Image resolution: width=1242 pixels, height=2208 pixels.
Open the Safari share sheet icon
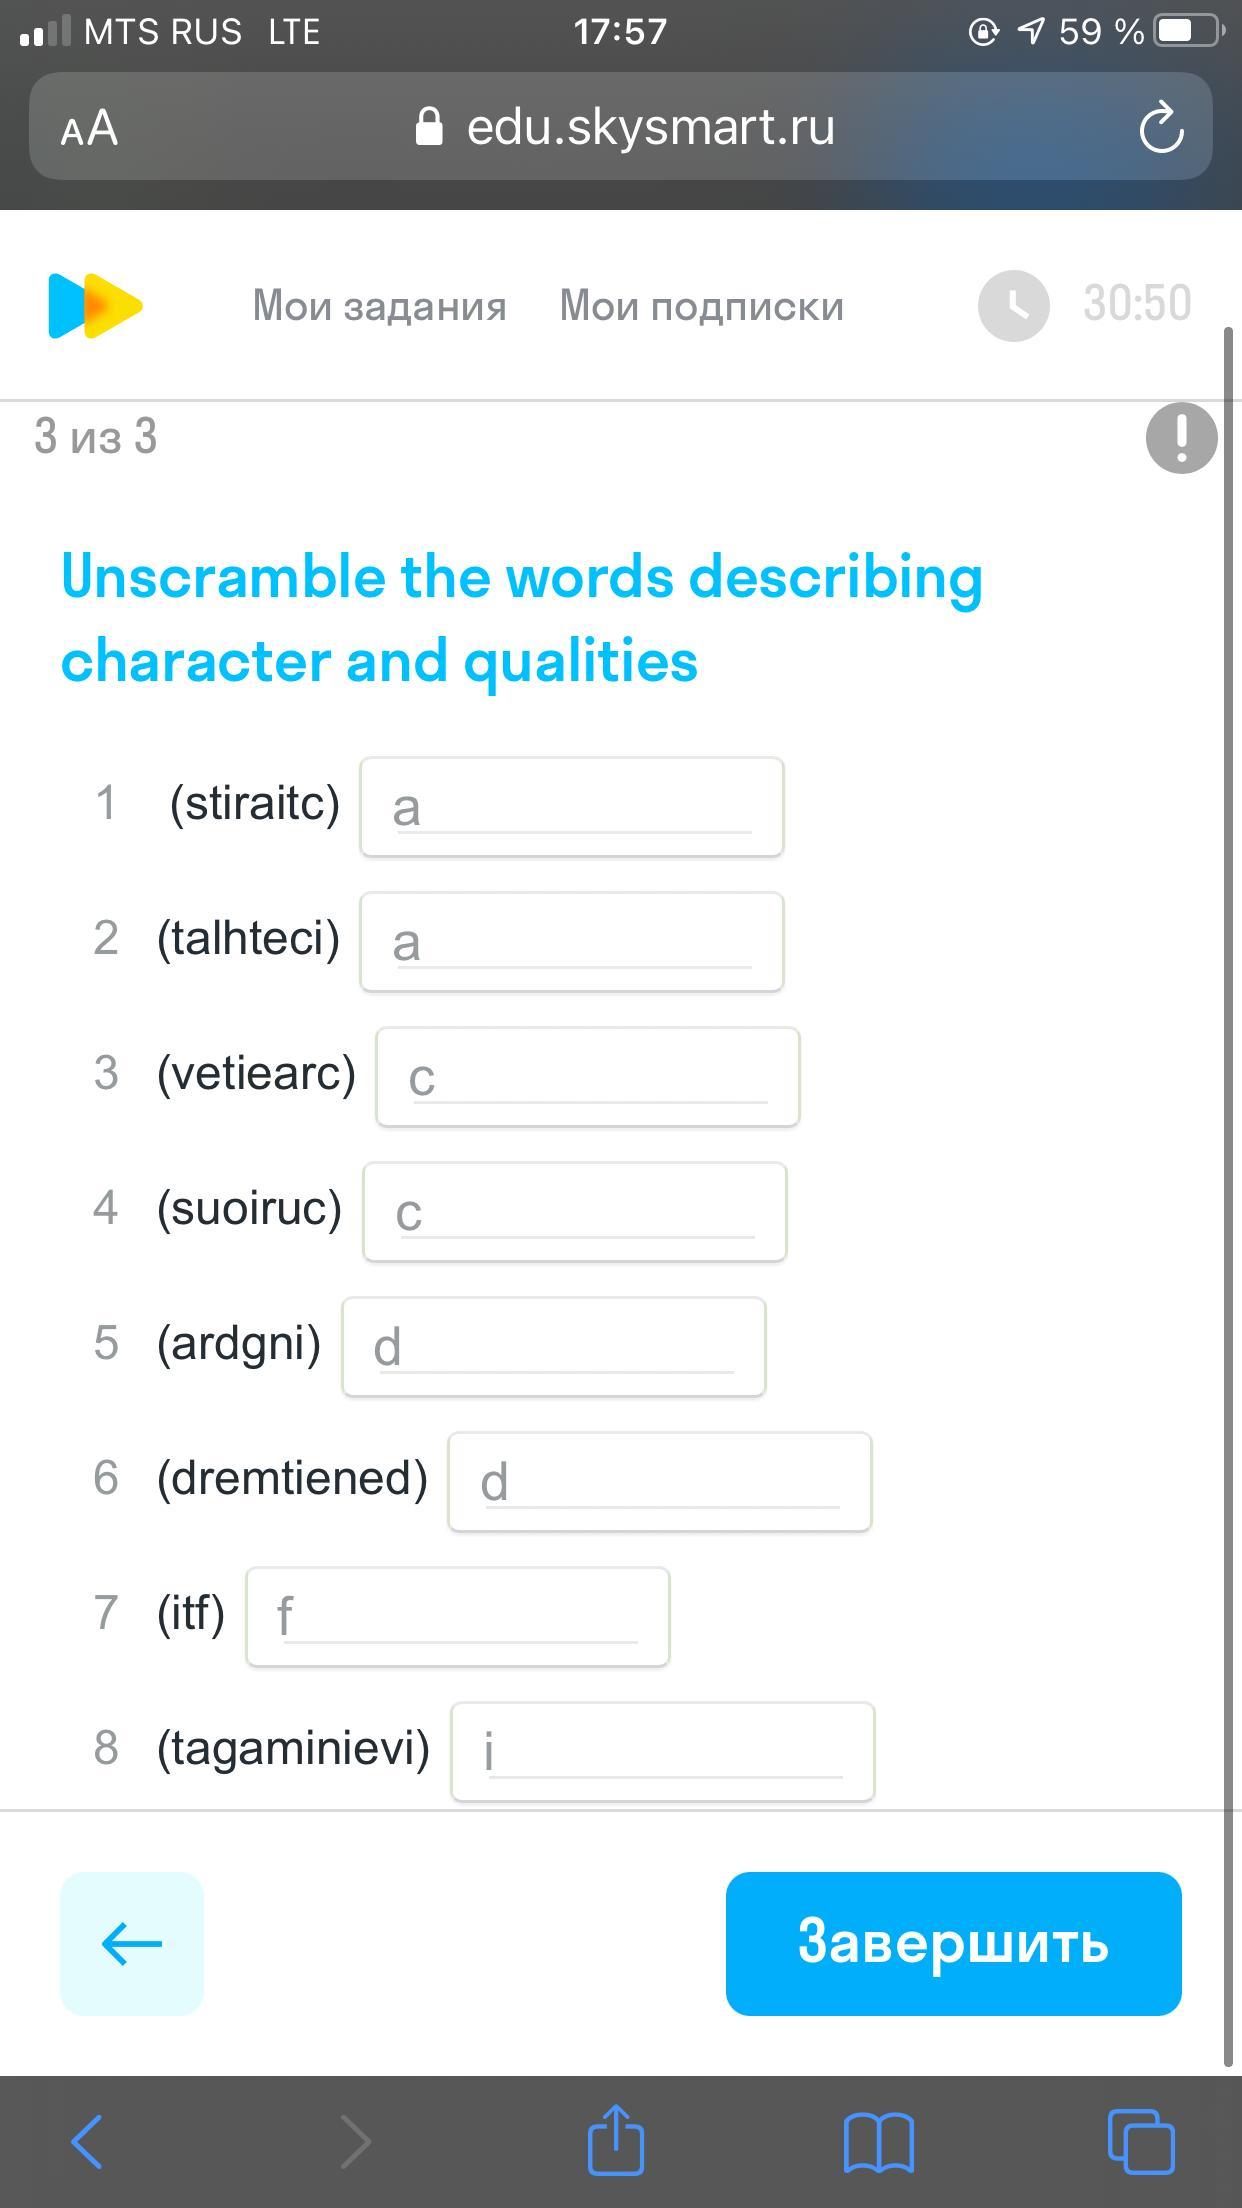coord(615,2140)
